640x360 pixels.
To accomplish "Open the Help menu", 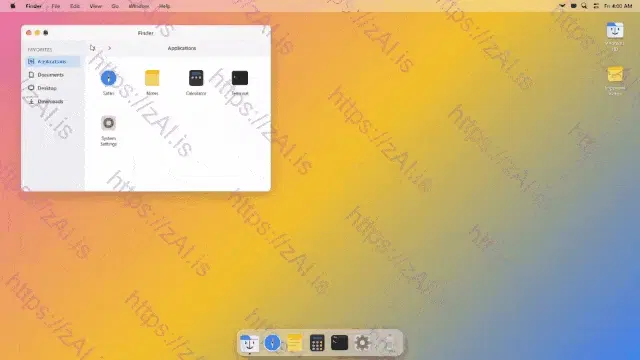I will click(x=164, y=6).
